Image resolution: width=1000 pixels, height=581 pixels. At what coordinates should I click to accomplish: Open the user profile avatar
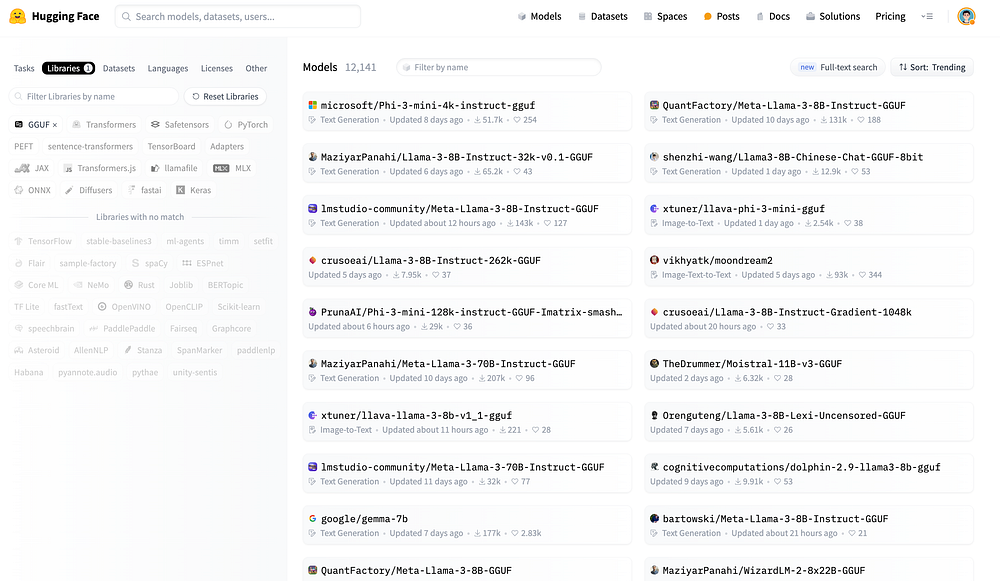(966, 17)
